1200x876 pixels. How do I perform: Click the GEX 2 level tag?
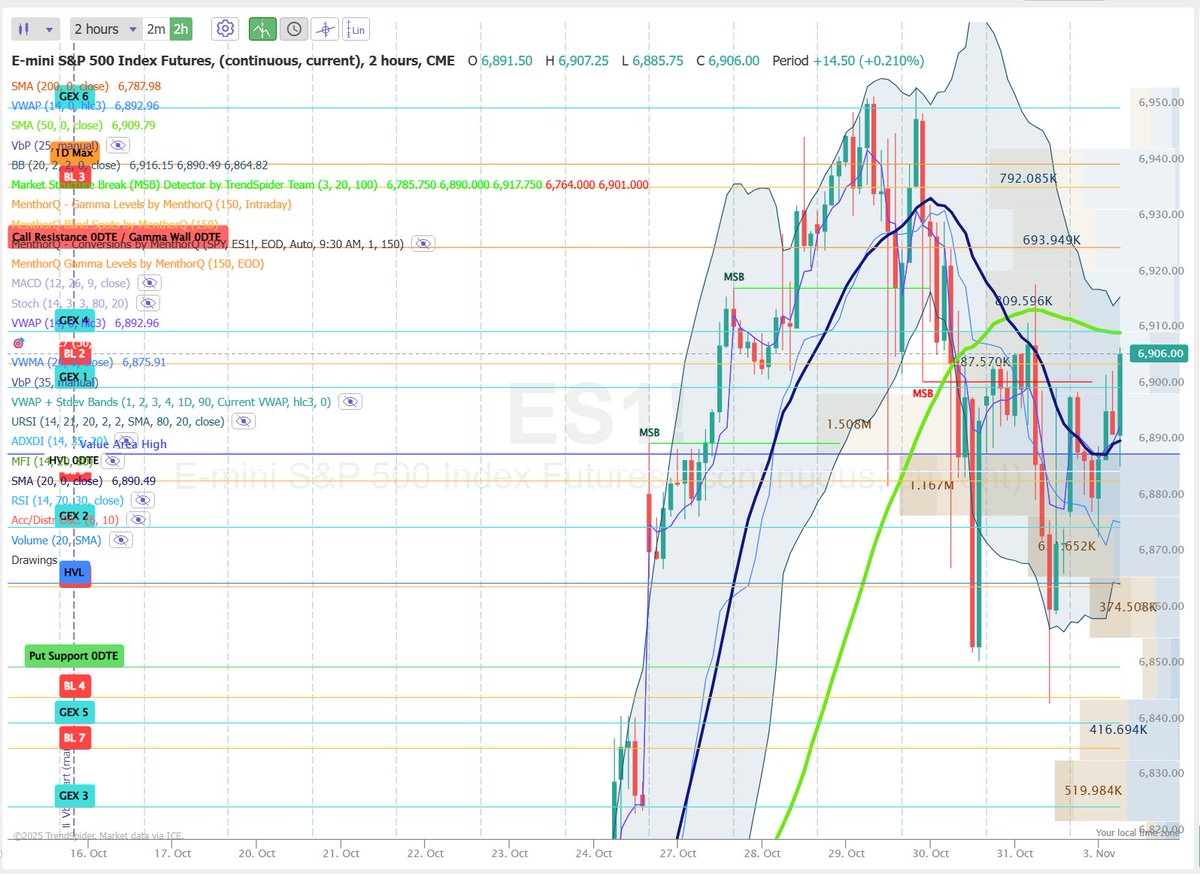coord(74,516)
